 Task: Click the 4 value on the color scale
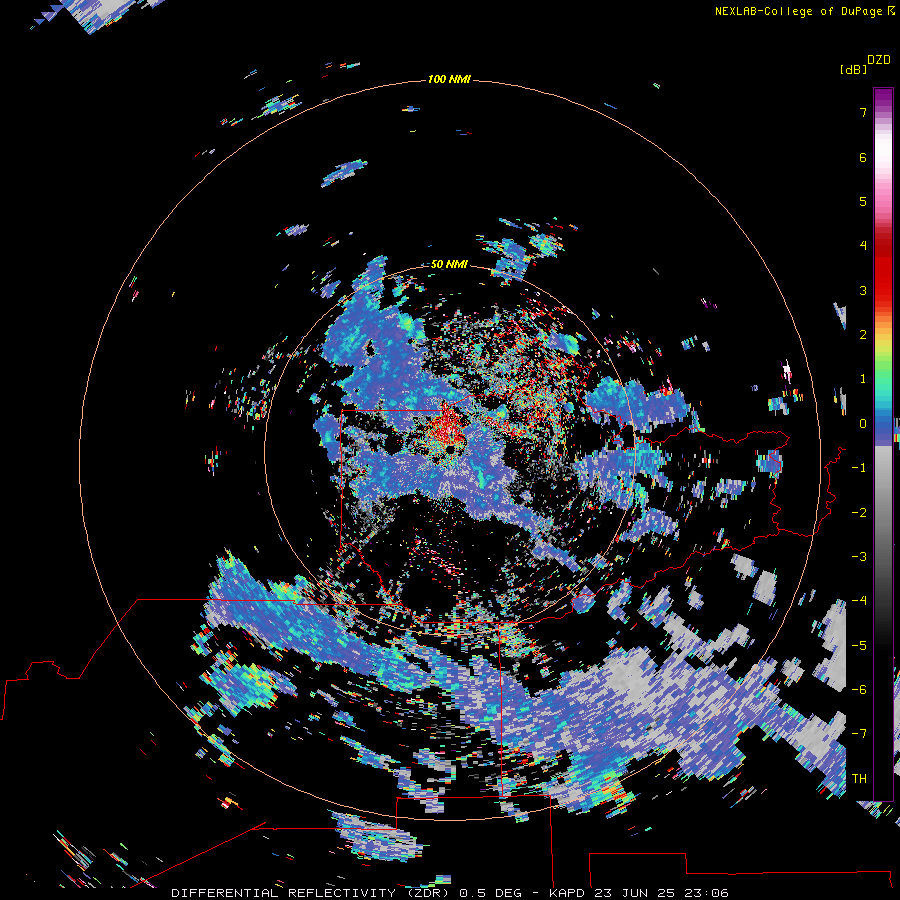863,246
